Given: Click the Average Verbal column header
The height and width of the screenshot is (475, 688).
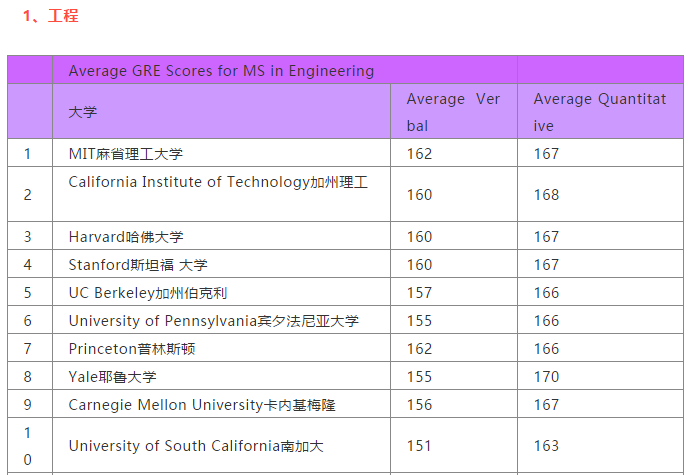Looking at the screenshot, I should pos(452,112).
